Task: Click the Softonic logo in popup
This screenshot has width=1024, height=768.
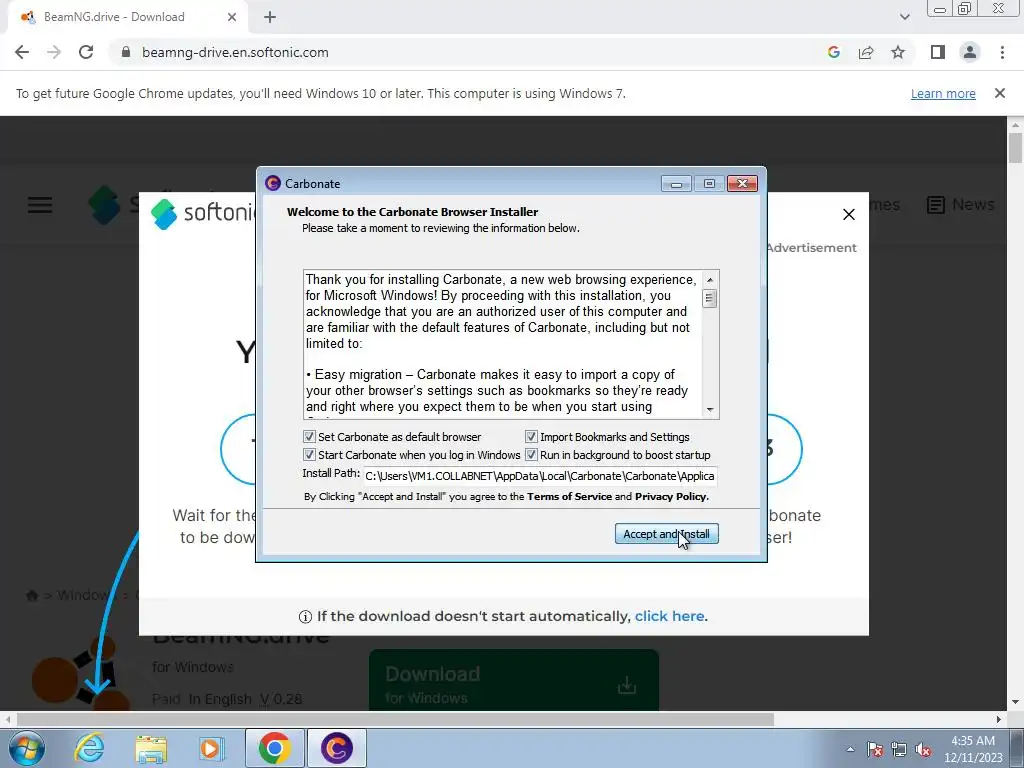Action: tap(202, 214)
